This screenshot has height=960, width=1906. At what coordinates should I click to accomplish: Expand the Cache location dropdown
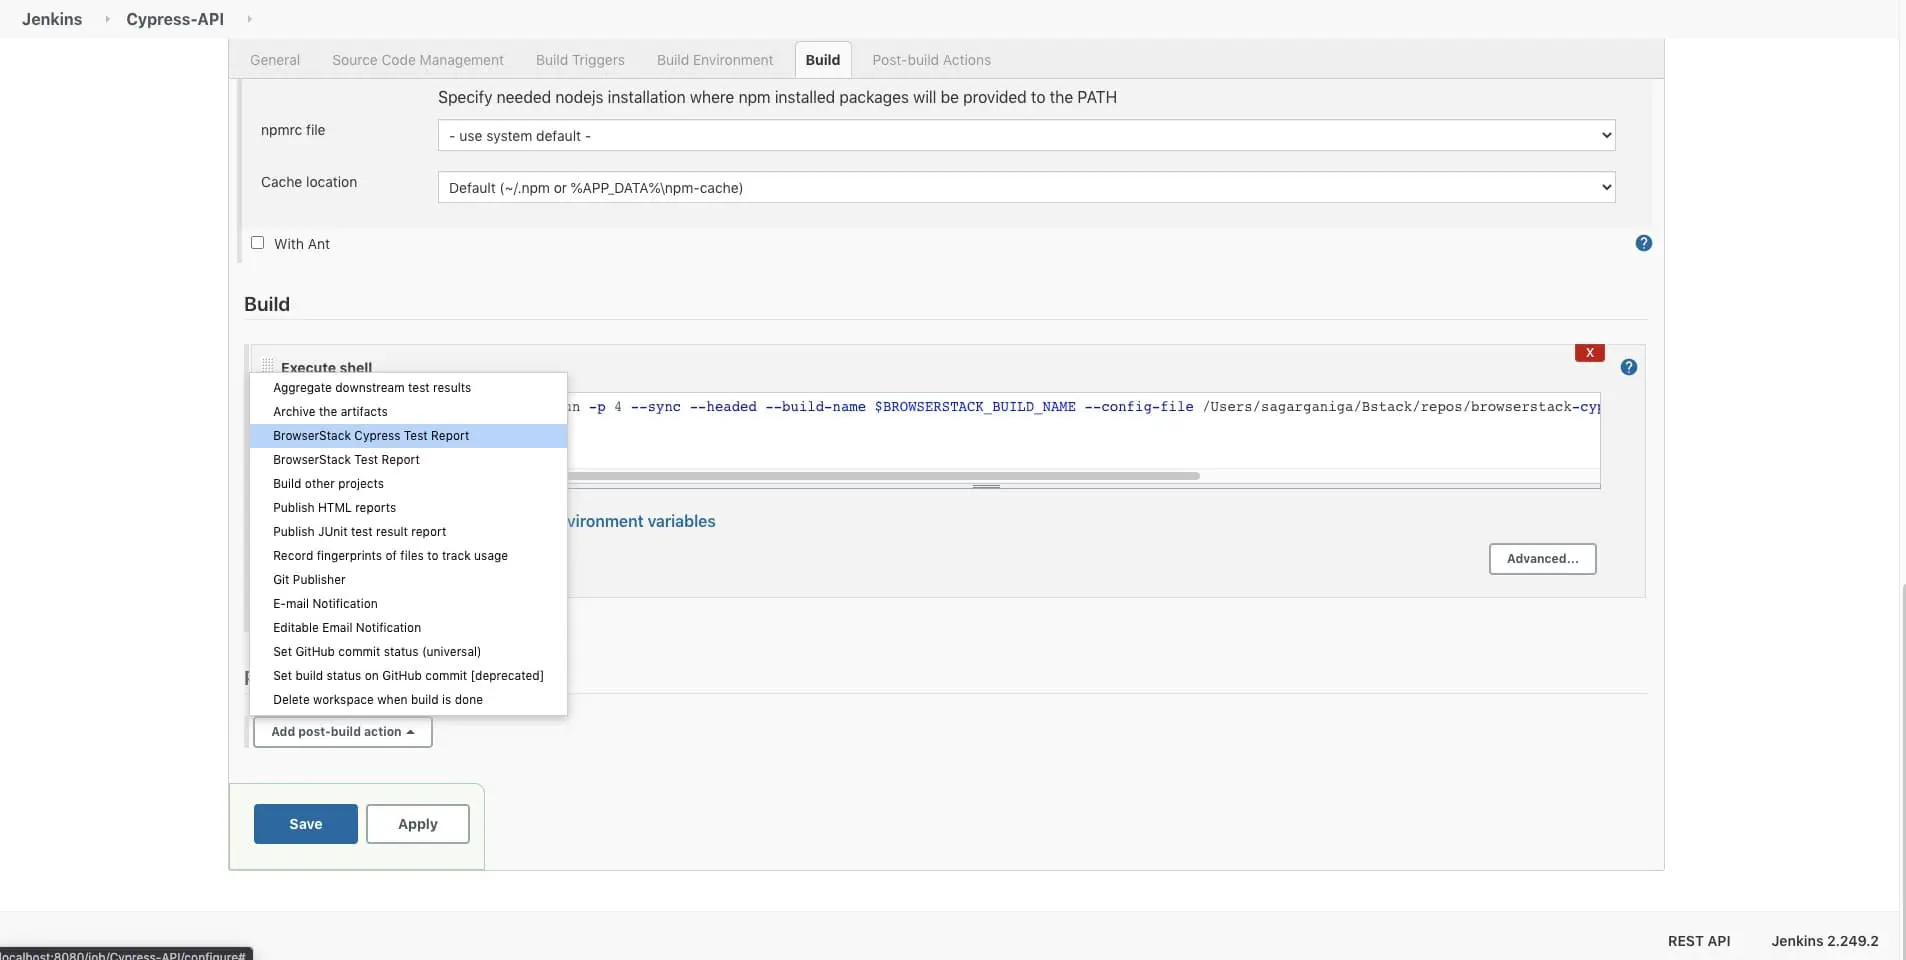1026,188
